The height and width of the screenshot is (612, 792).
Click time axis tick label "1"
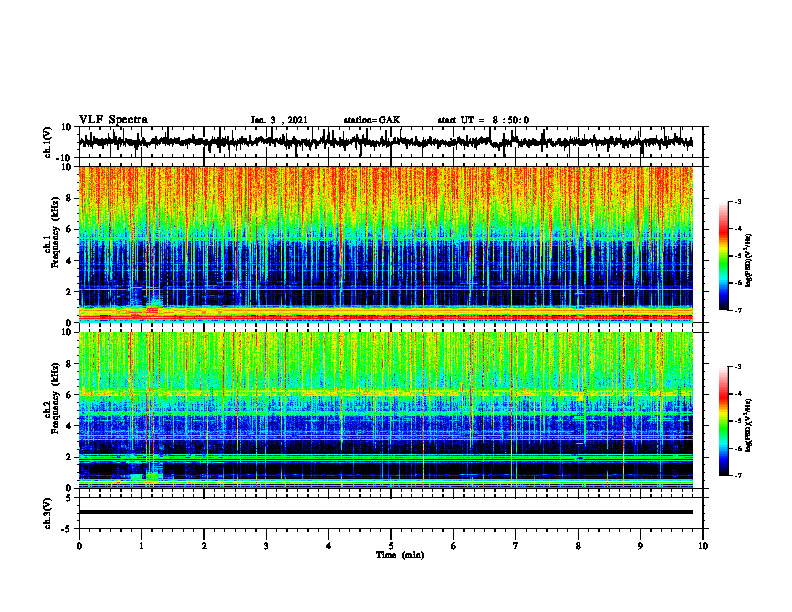coord(141,546)
